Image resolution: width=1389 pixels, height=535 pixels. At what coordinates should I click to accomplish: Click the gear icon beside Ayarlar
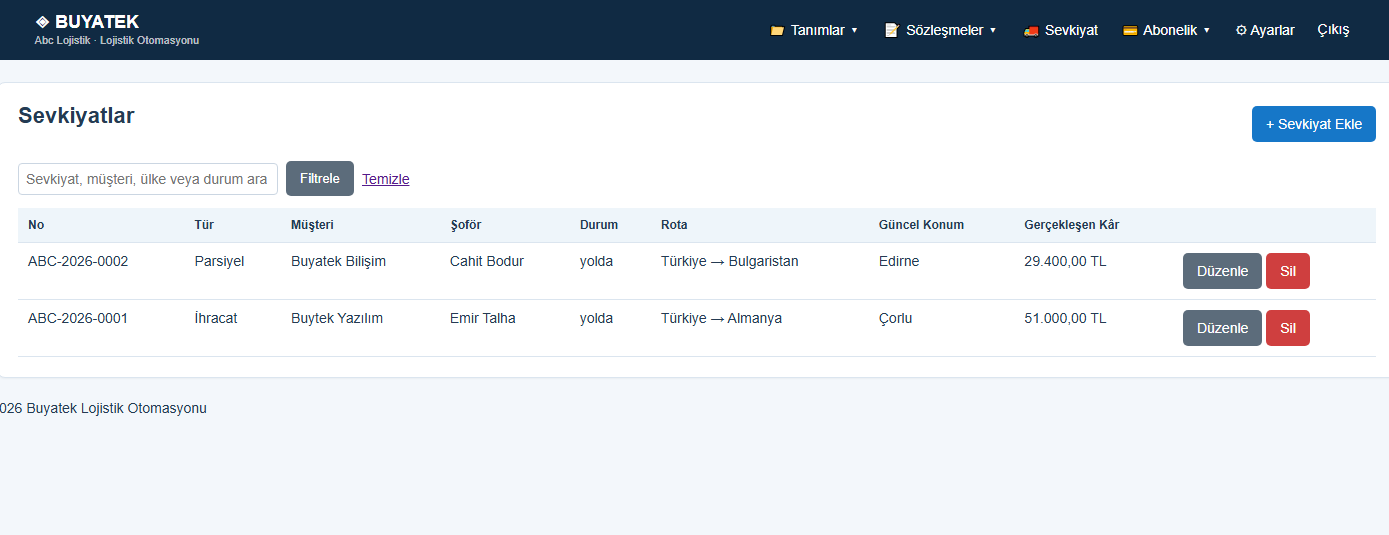1241,31
